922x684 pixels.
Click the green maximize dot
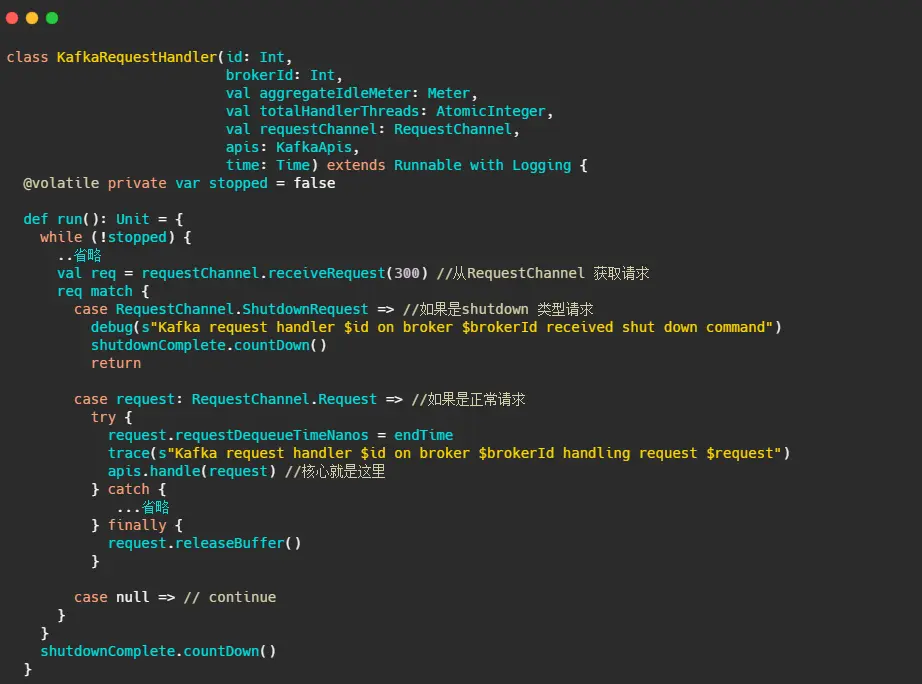(52, 18)
